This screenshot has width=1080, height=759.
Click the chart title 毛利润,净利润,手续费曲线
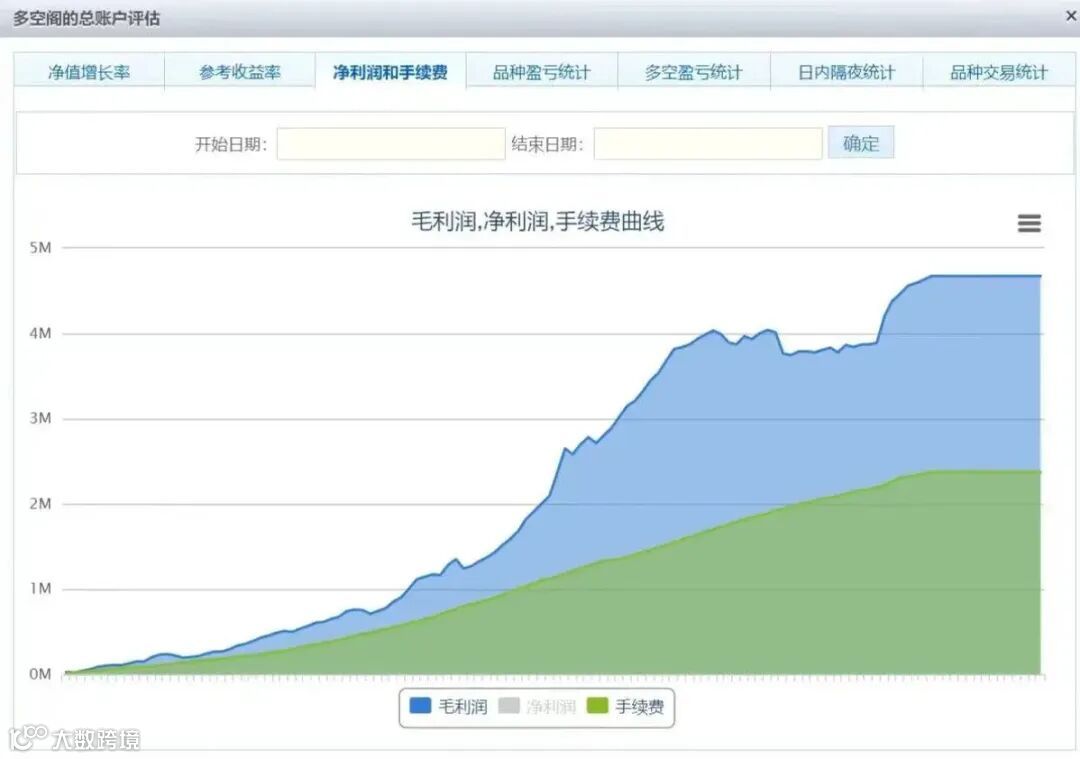pos(538,222)
